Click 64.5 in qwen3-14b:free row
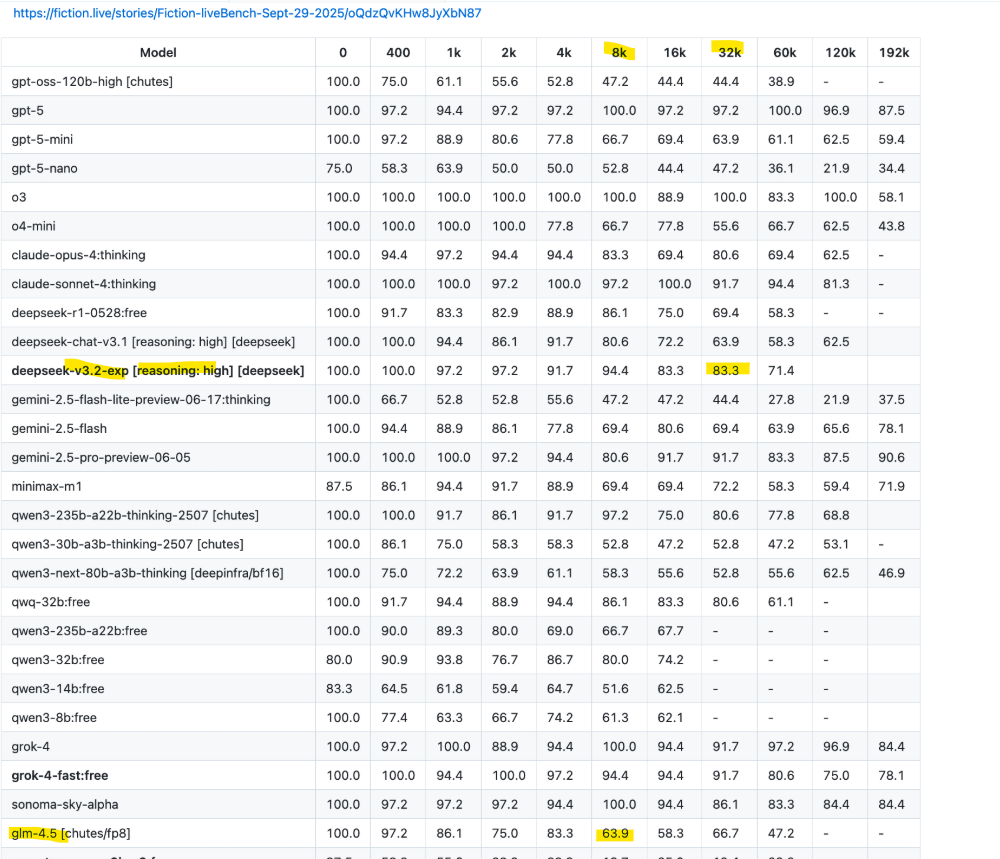 (394, 689)
